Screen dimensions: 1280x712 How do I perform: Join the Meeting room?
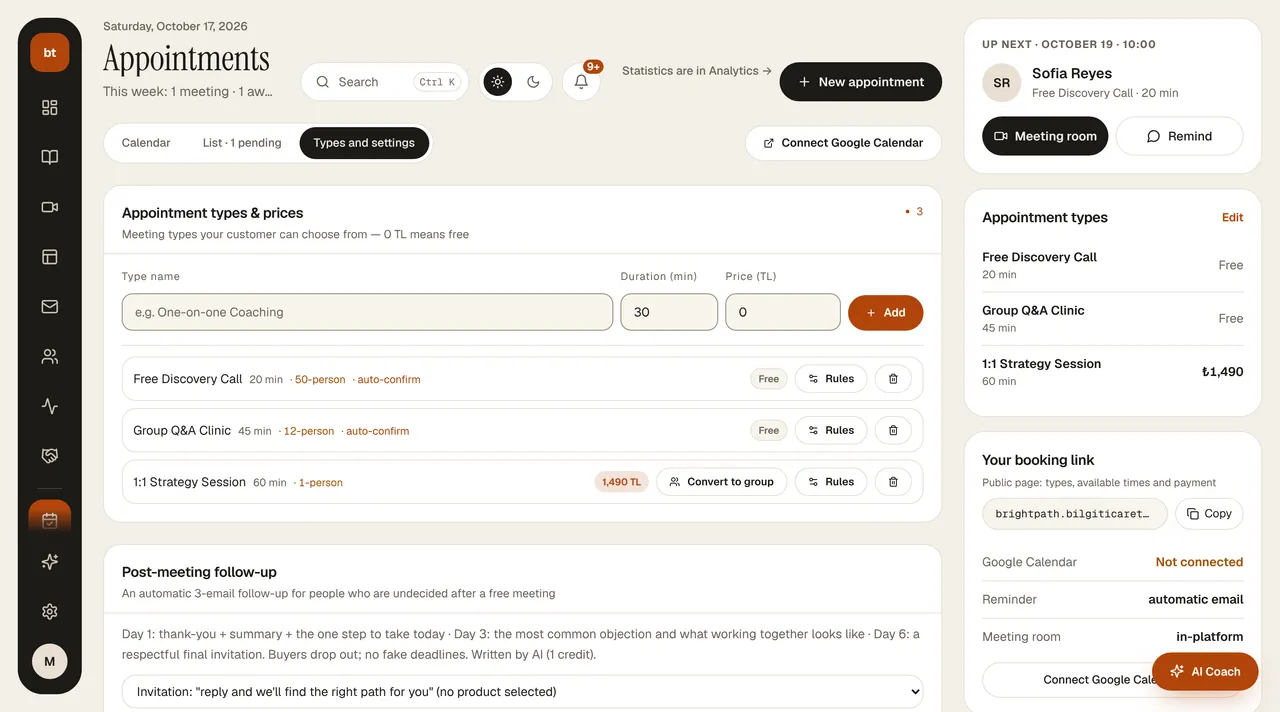click(1045, 136)
